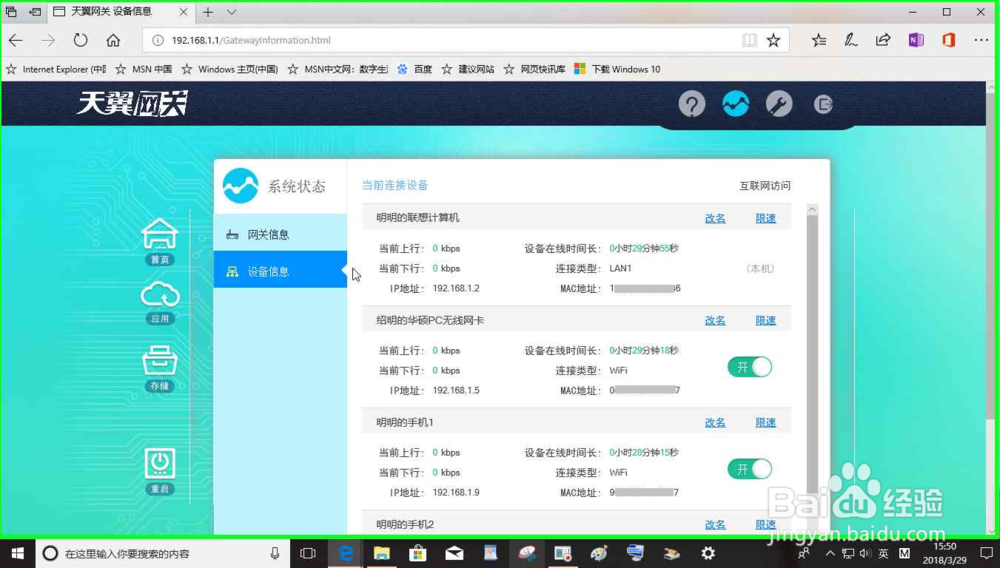Select 网关信息 menu item
1000x568 pixels.
tap(280, 235)
